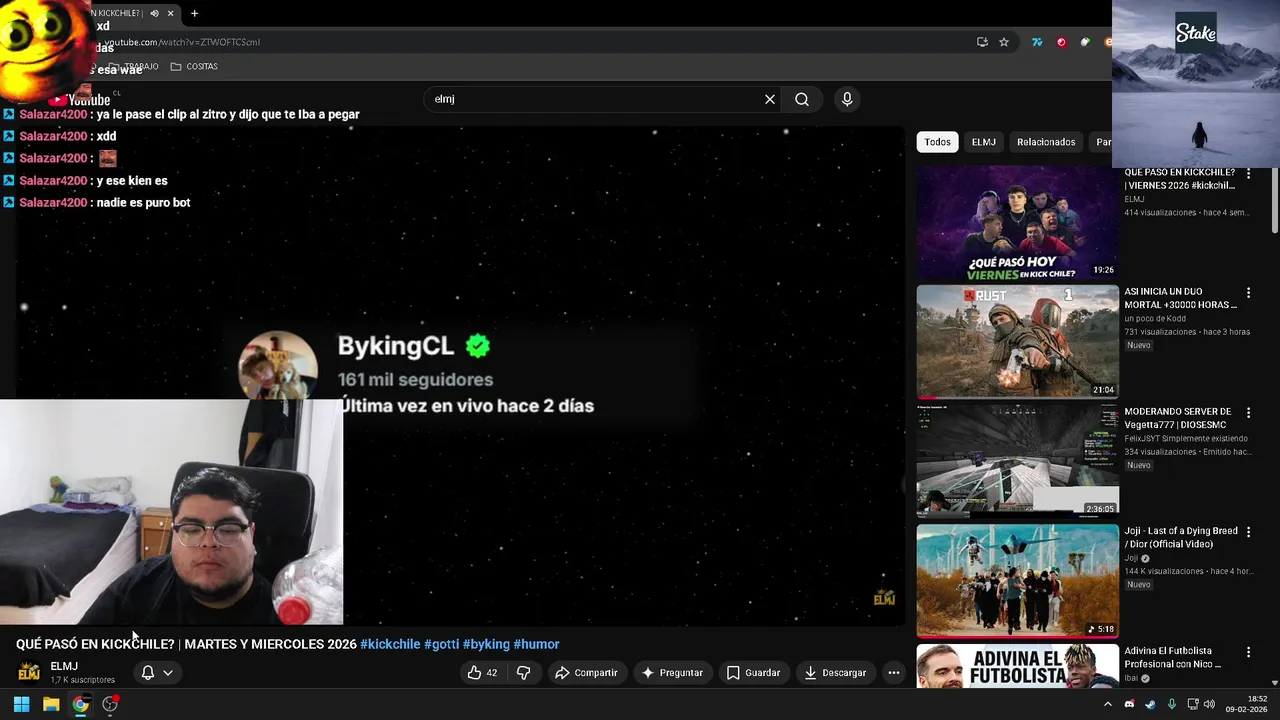Click the sidebar scrollbar thumb
This screenshot has height=720, width=1280.
click(x=1274, y=200)
